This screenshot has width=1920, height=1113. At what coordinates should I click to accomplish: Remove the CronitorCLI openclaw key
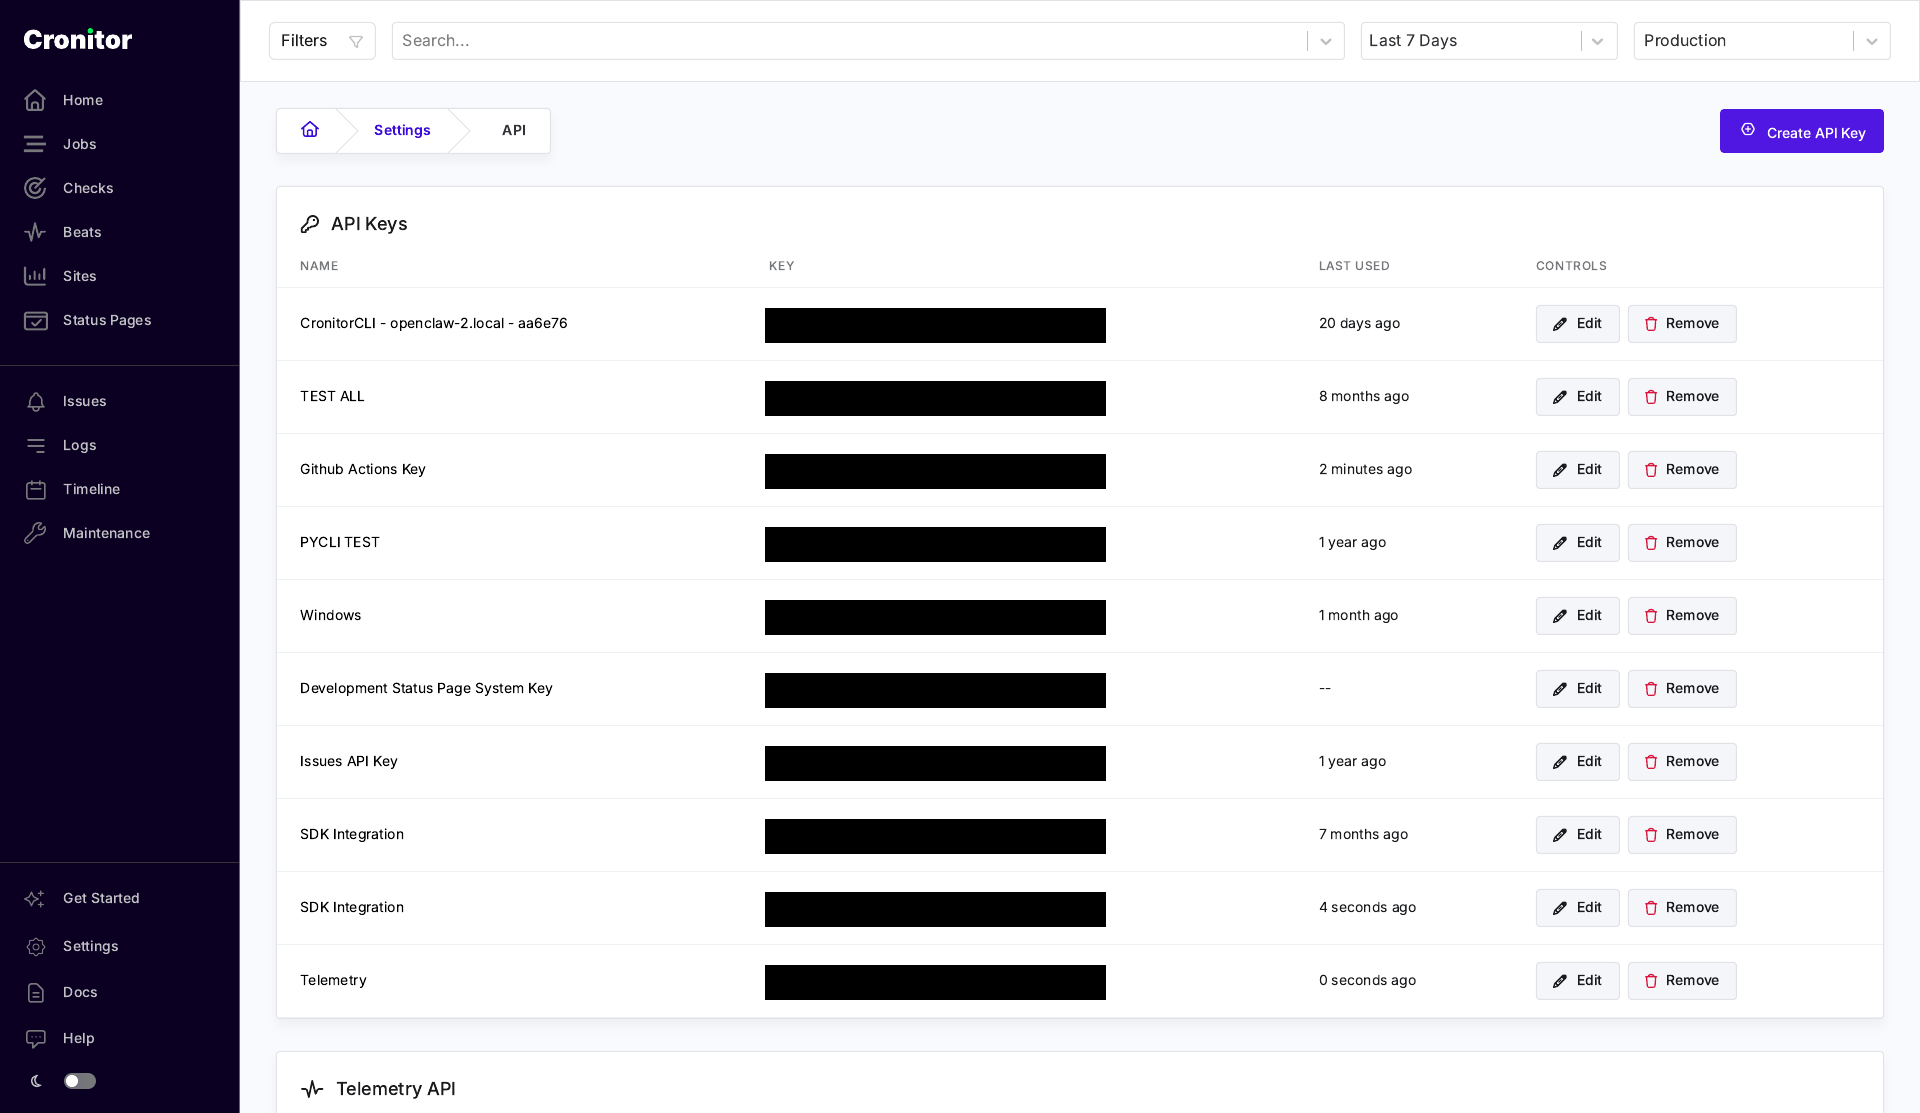(x=1682, y=324)
